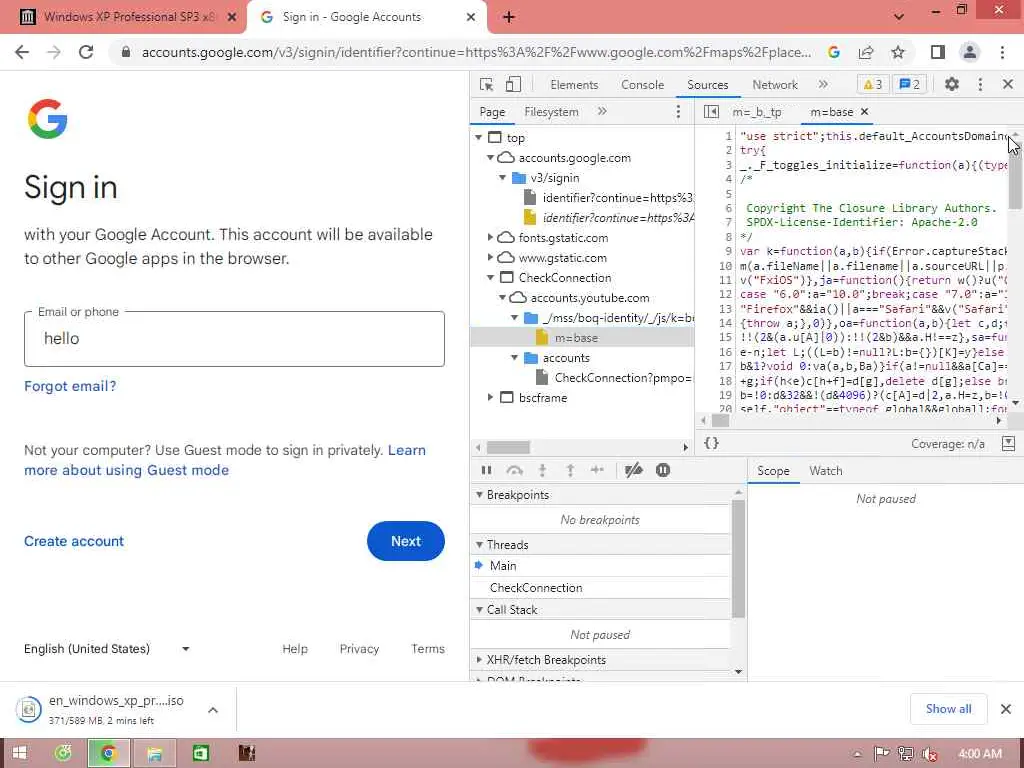This screenshot has height=768, width=1024.
Task: Open DevTools customize three-dot menu
Action: click(980, 84)
